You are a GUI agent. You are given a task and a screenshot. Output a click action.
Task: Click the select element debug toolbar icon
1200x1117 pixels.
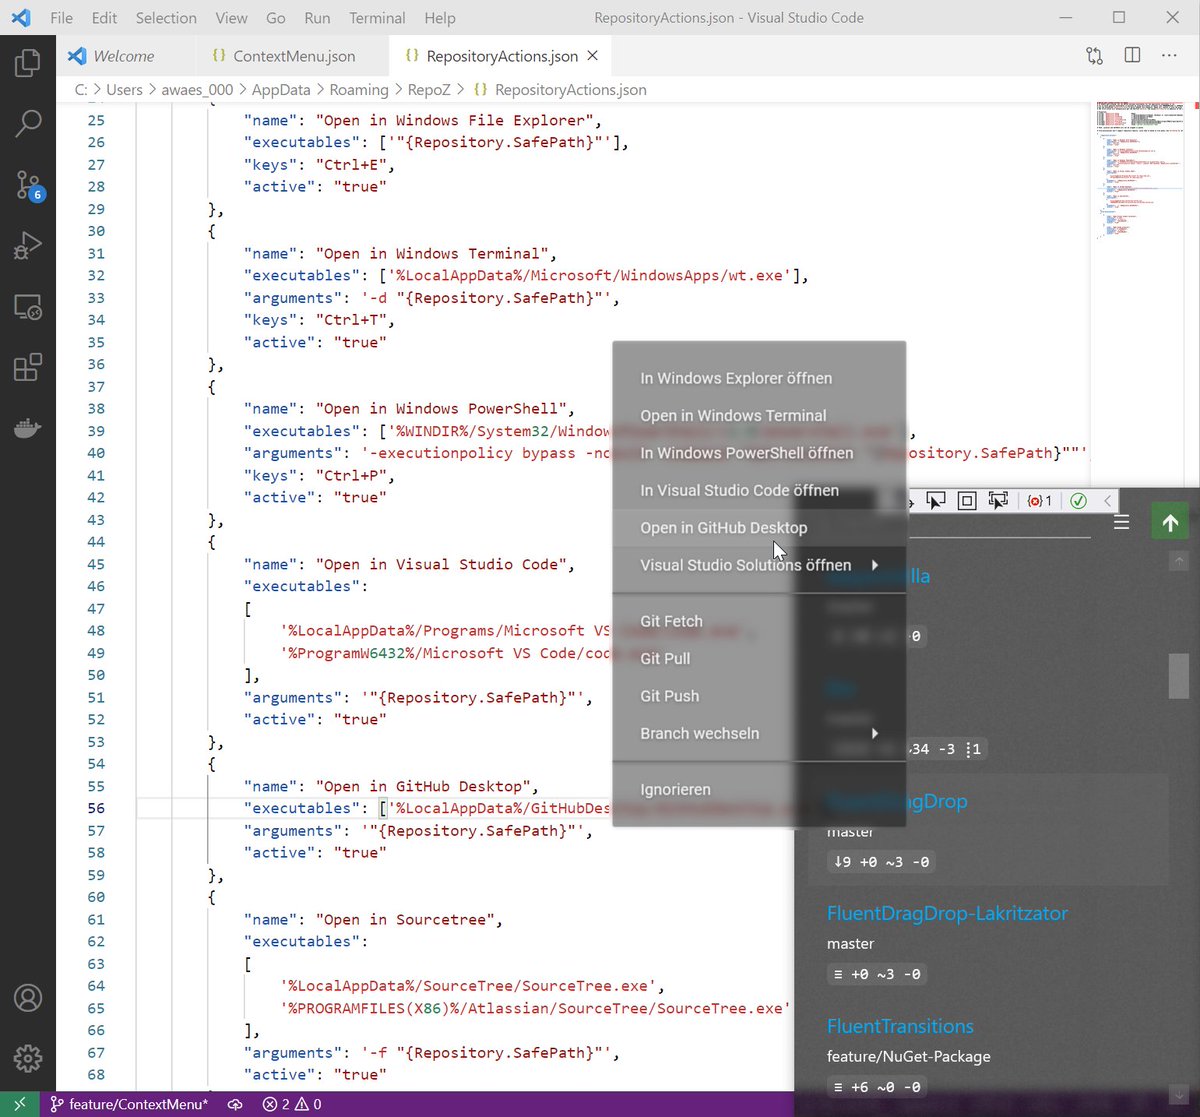coord(936,500)
